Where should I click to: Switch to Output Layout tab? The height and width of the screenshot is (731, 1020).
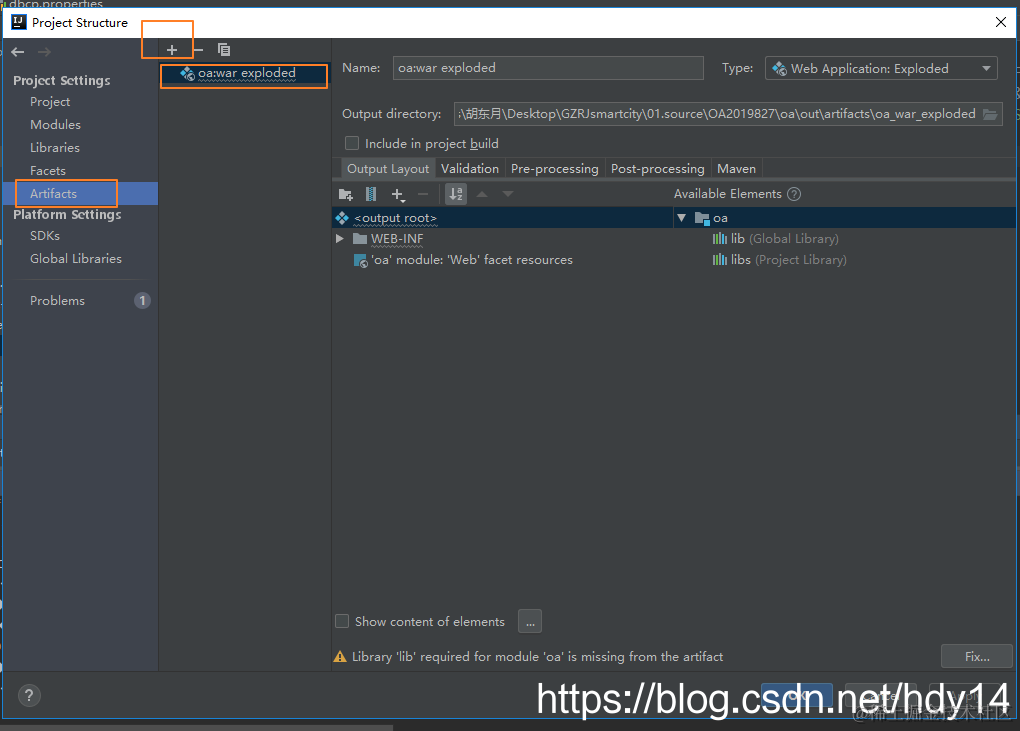388,168
